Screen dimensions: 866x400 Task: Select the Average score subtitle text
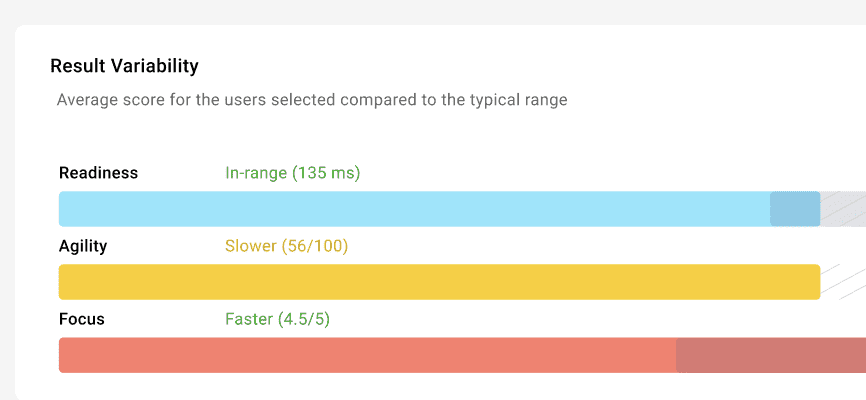[312, 100]
